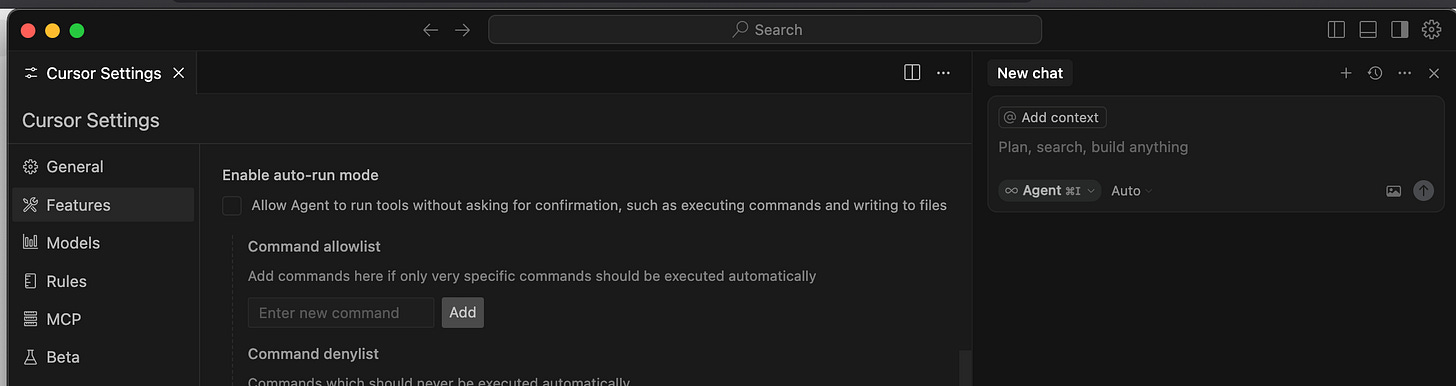Toggle the bottom panel layout icon
1456x386 pixels.
point(1369,30)
